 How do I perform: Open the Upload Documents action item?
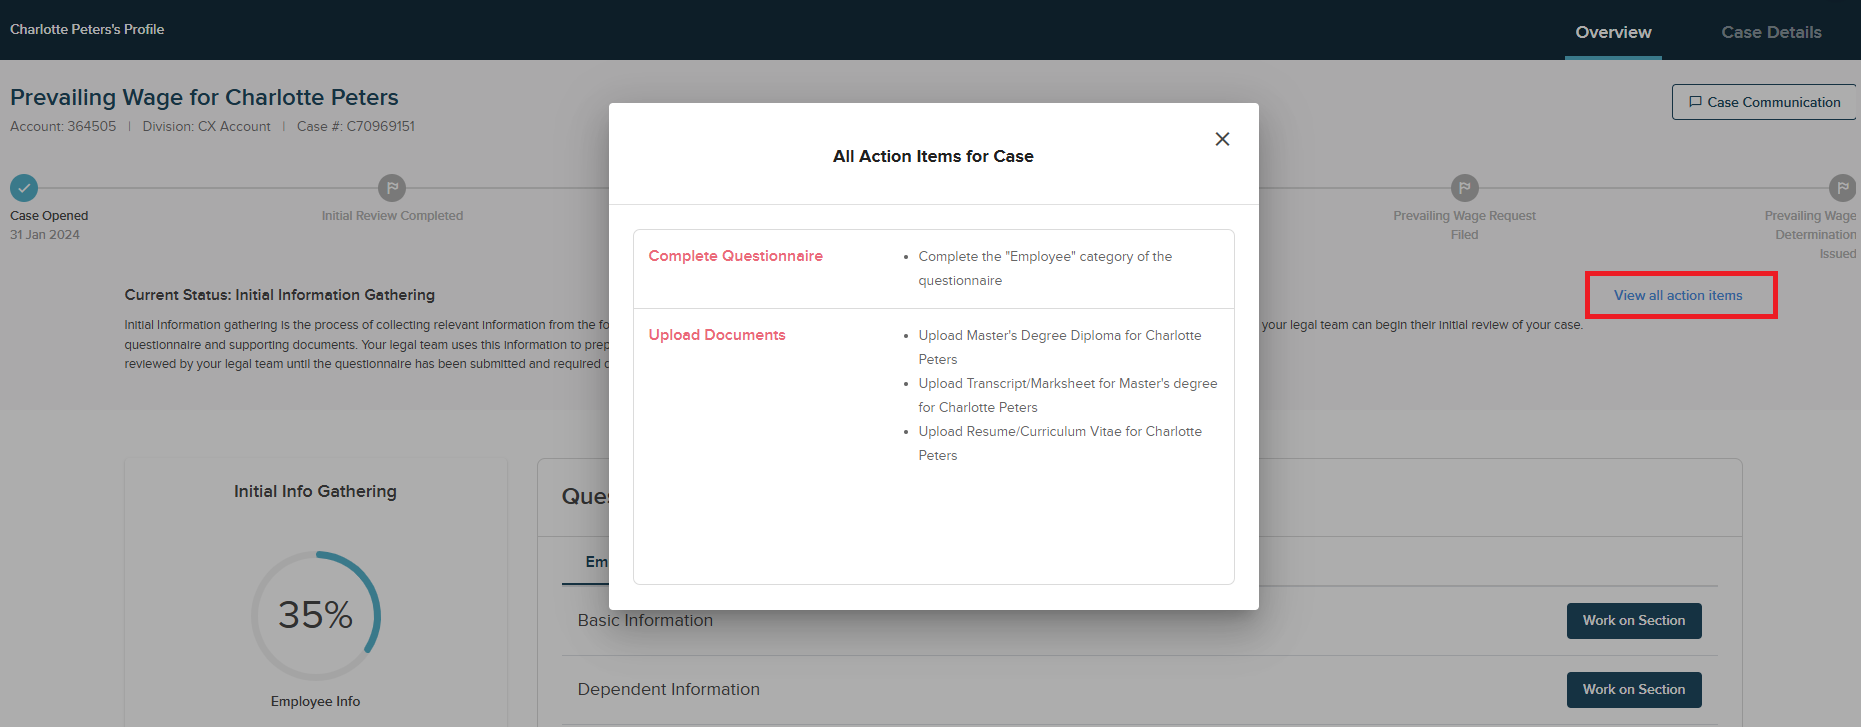(717, 335)
